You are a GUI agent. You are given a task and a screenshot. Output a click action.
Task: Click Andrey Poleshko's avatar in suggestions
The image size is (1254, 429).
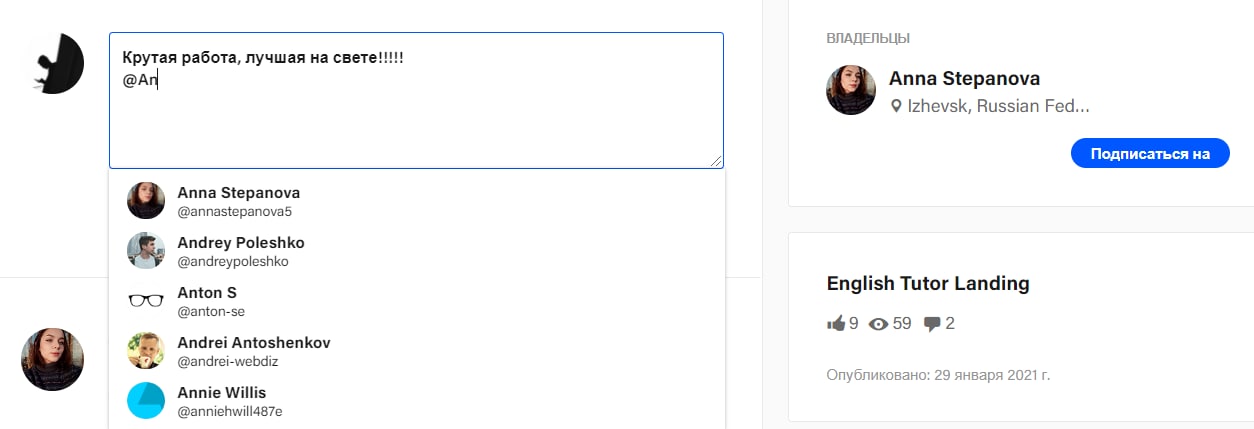[x=146, y=251]
